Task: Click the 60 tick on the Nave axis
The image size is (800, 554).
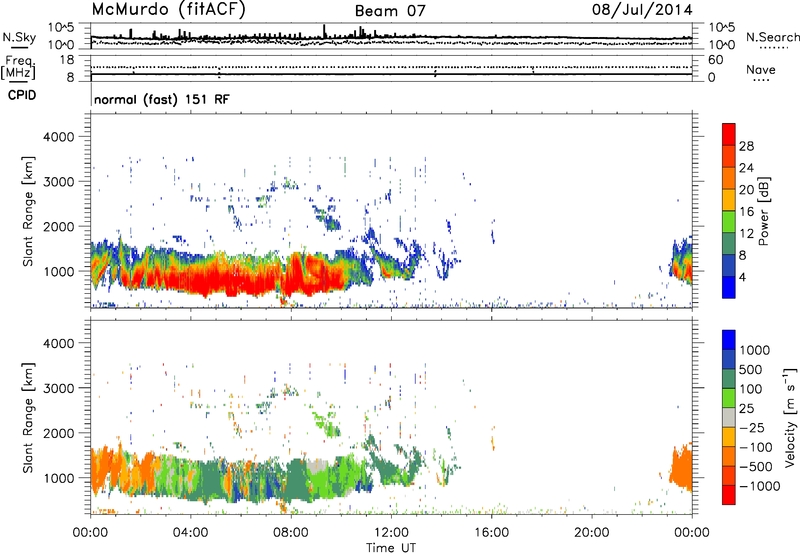Action: (x=716, y=60)
